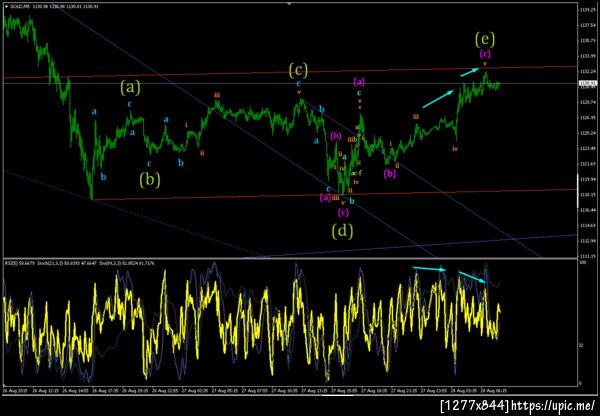
Task: Select the large yellow-green (a) wave label
Action: point(130,88)
